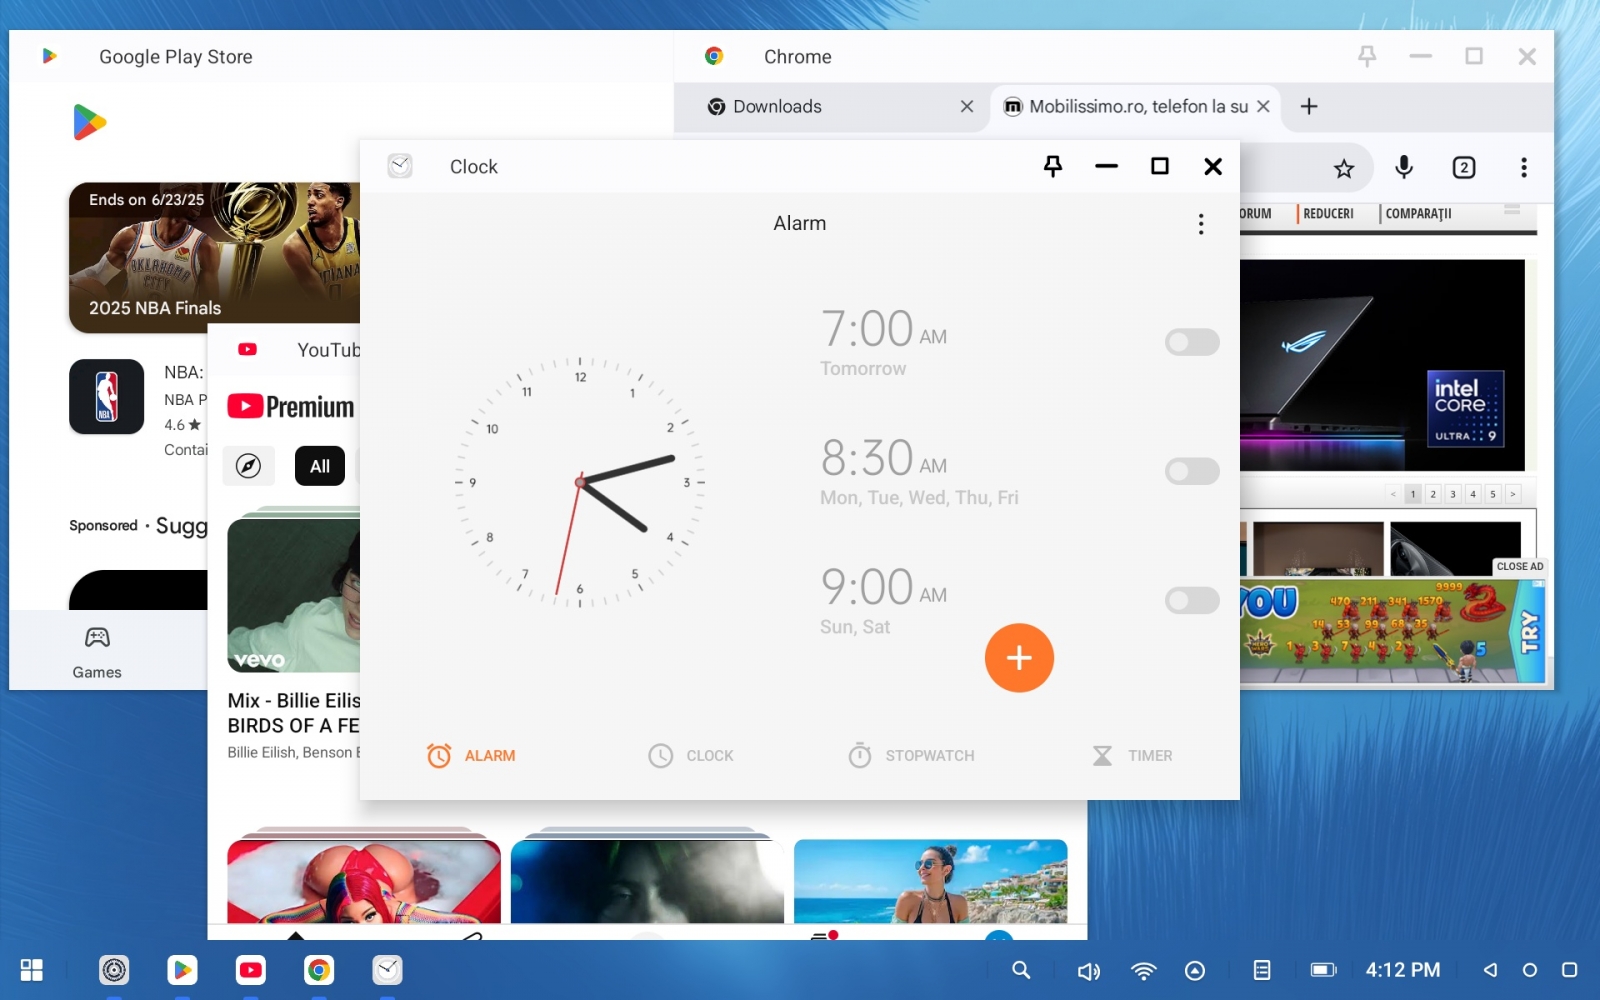Open Chrome from the taskbar

click(319, 970)
